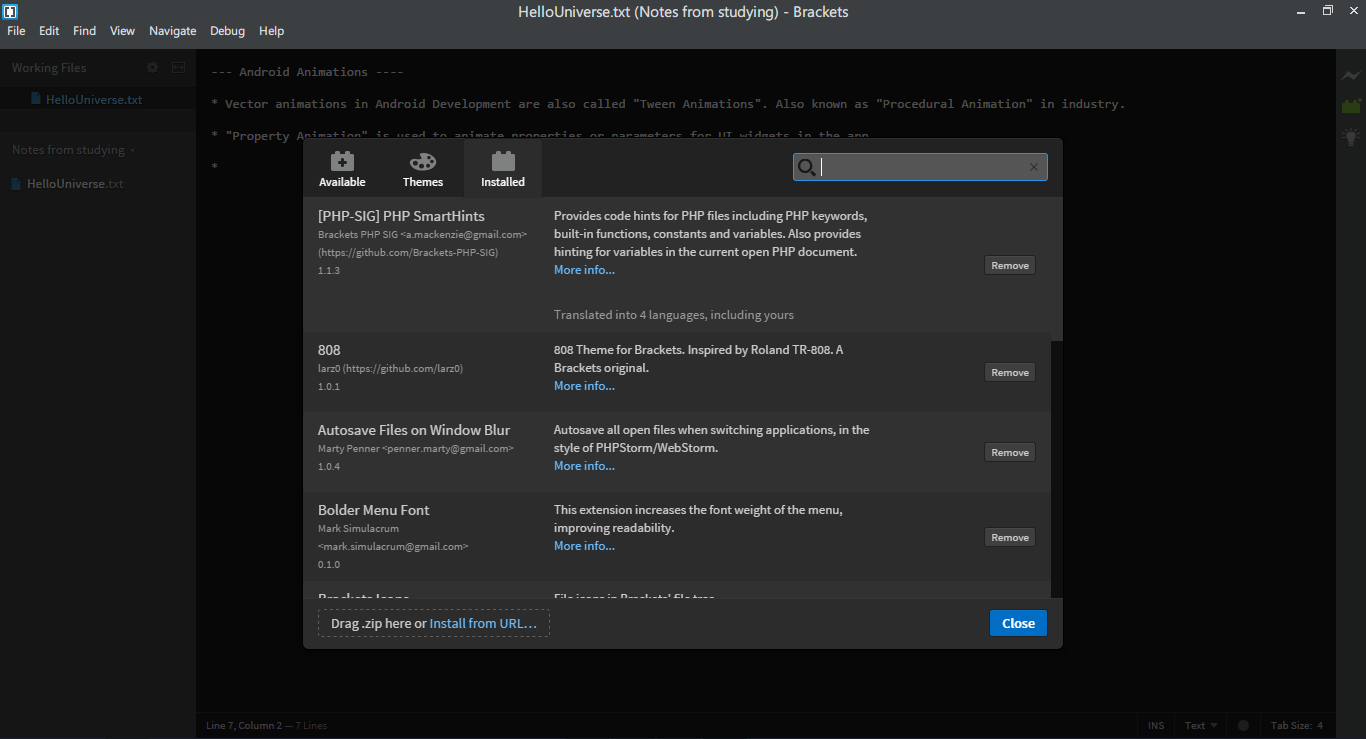Viewport: 1366px width, 739px height.
Task: Open the Edit menu
Action: [49, 31]
